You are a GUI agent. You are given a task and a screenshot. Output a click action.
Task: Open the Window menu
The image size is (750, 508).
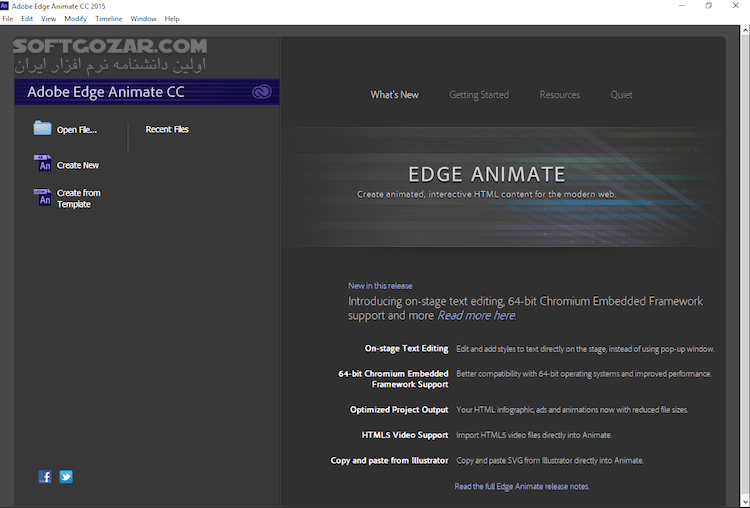click(x=143, y=19)
